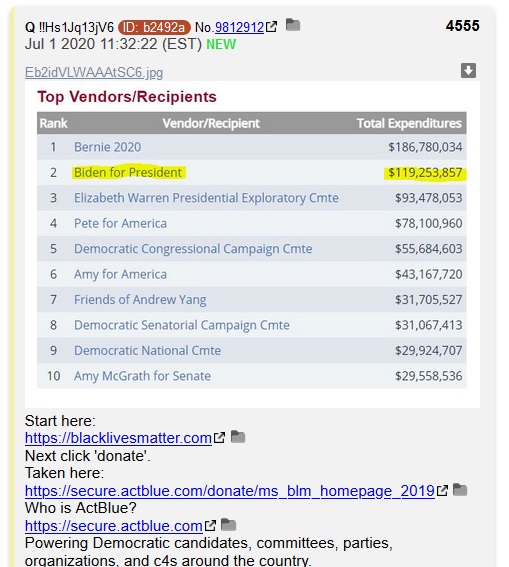This screenshot has width=509, height=567.
Task: Open the actblue donate ms_blm_homepage_2019 link
Action: click(230, 491)
